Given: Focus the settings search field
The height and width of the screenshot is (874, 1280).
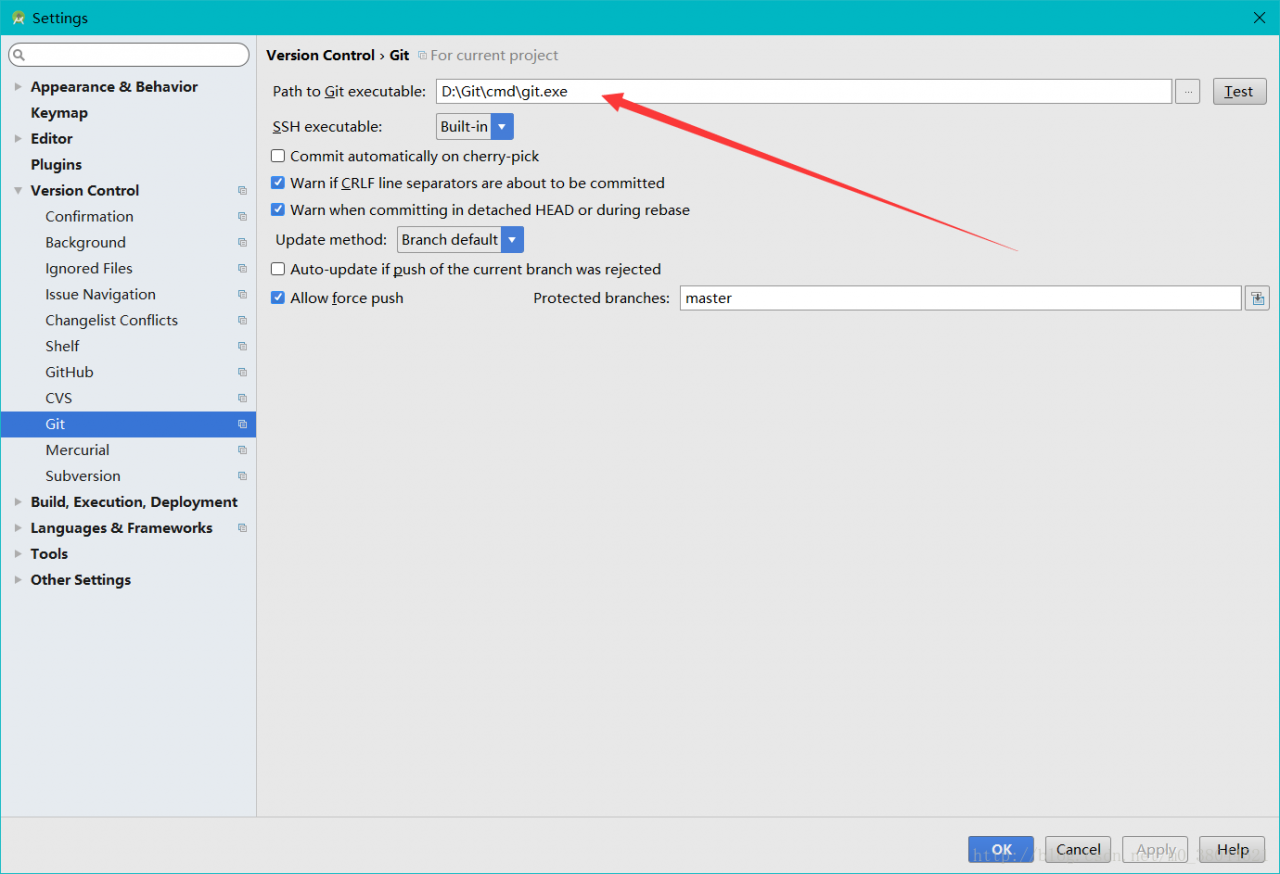Looking at the screenshot, I should pyautogui.click(x=128, y=55).
